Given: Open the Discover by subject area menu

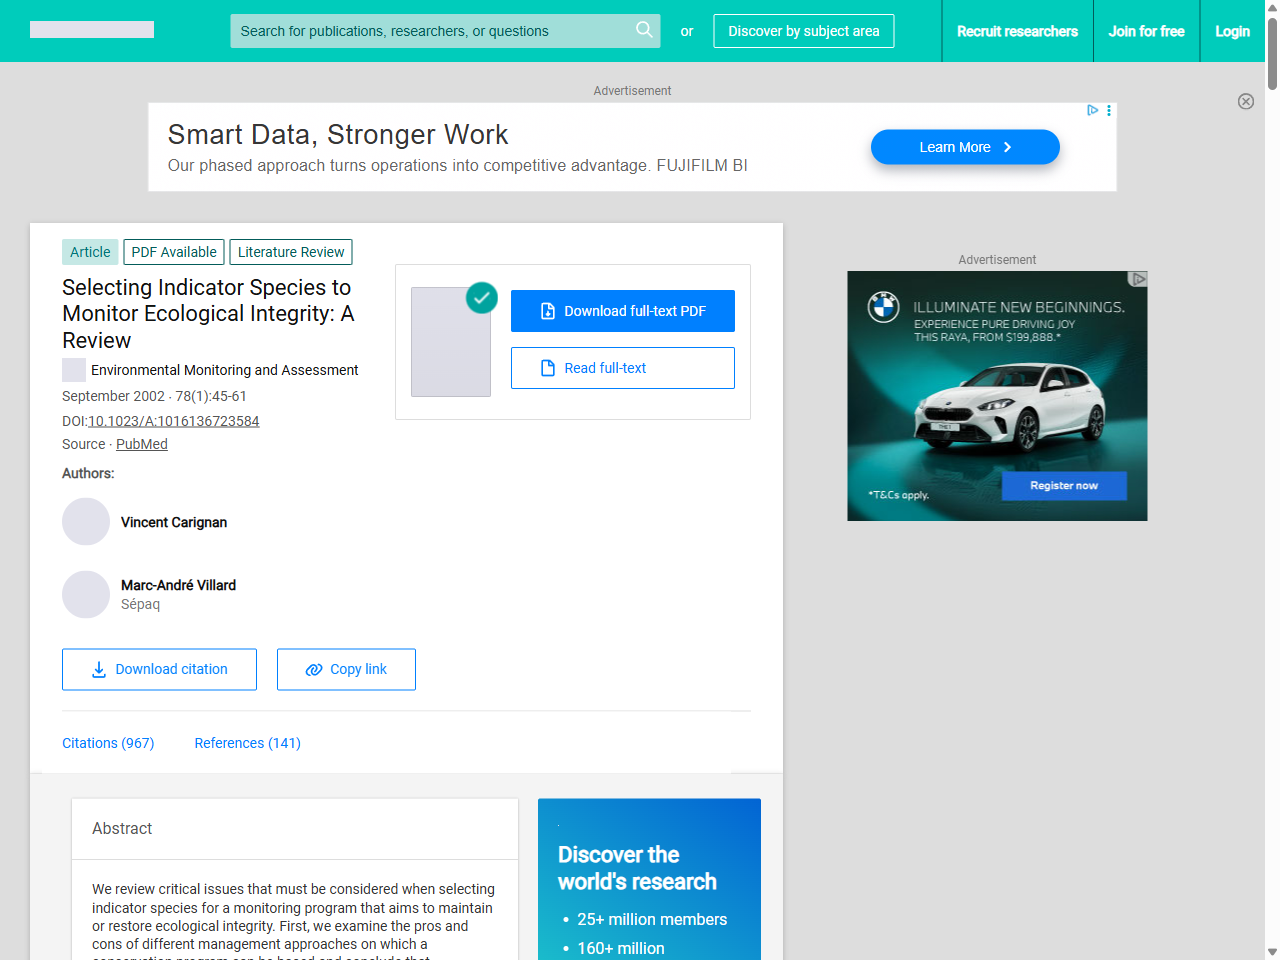Looking at the screenshot, I should point(803,31).
